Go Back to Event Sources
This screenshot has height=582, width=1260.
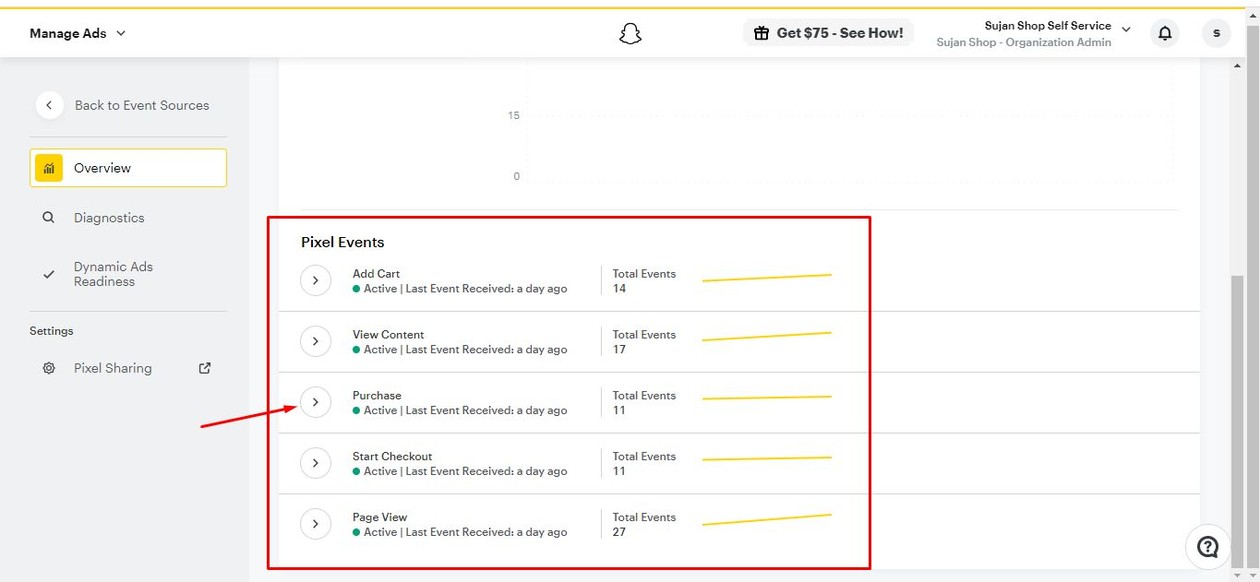(x=141, y=104)
